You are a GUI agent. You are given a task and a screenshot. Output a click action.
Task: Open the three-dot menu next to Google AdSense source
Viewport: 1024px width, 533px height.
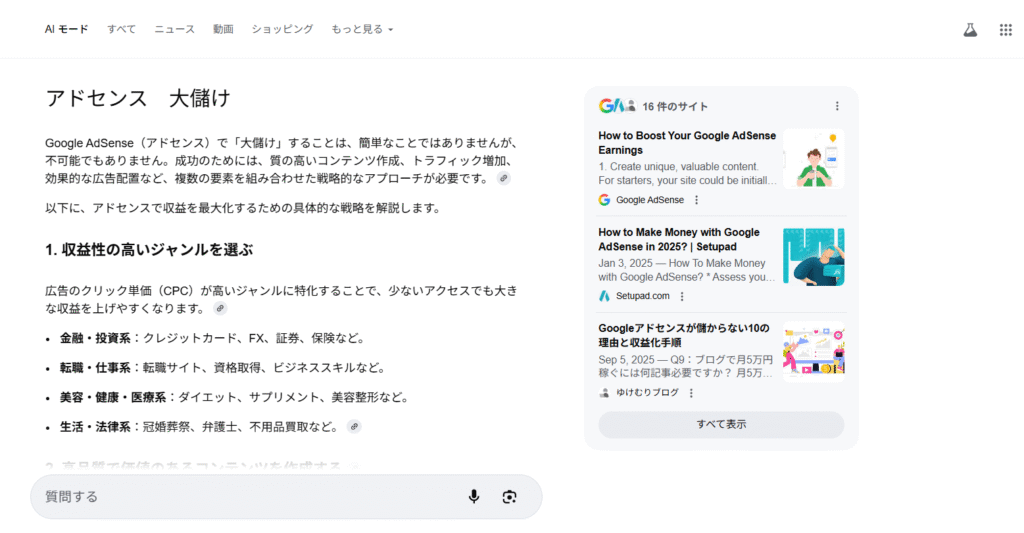click(697, 200)
